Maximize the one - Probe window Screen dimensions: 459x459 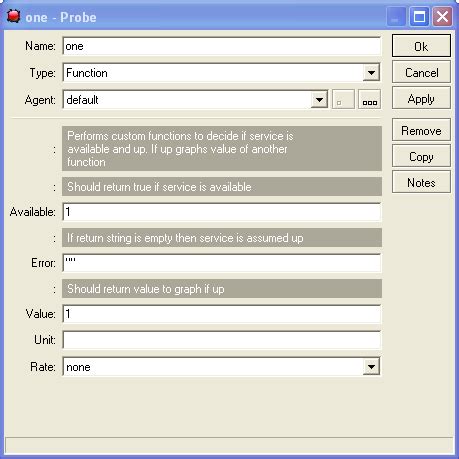(x=419, y=16)
